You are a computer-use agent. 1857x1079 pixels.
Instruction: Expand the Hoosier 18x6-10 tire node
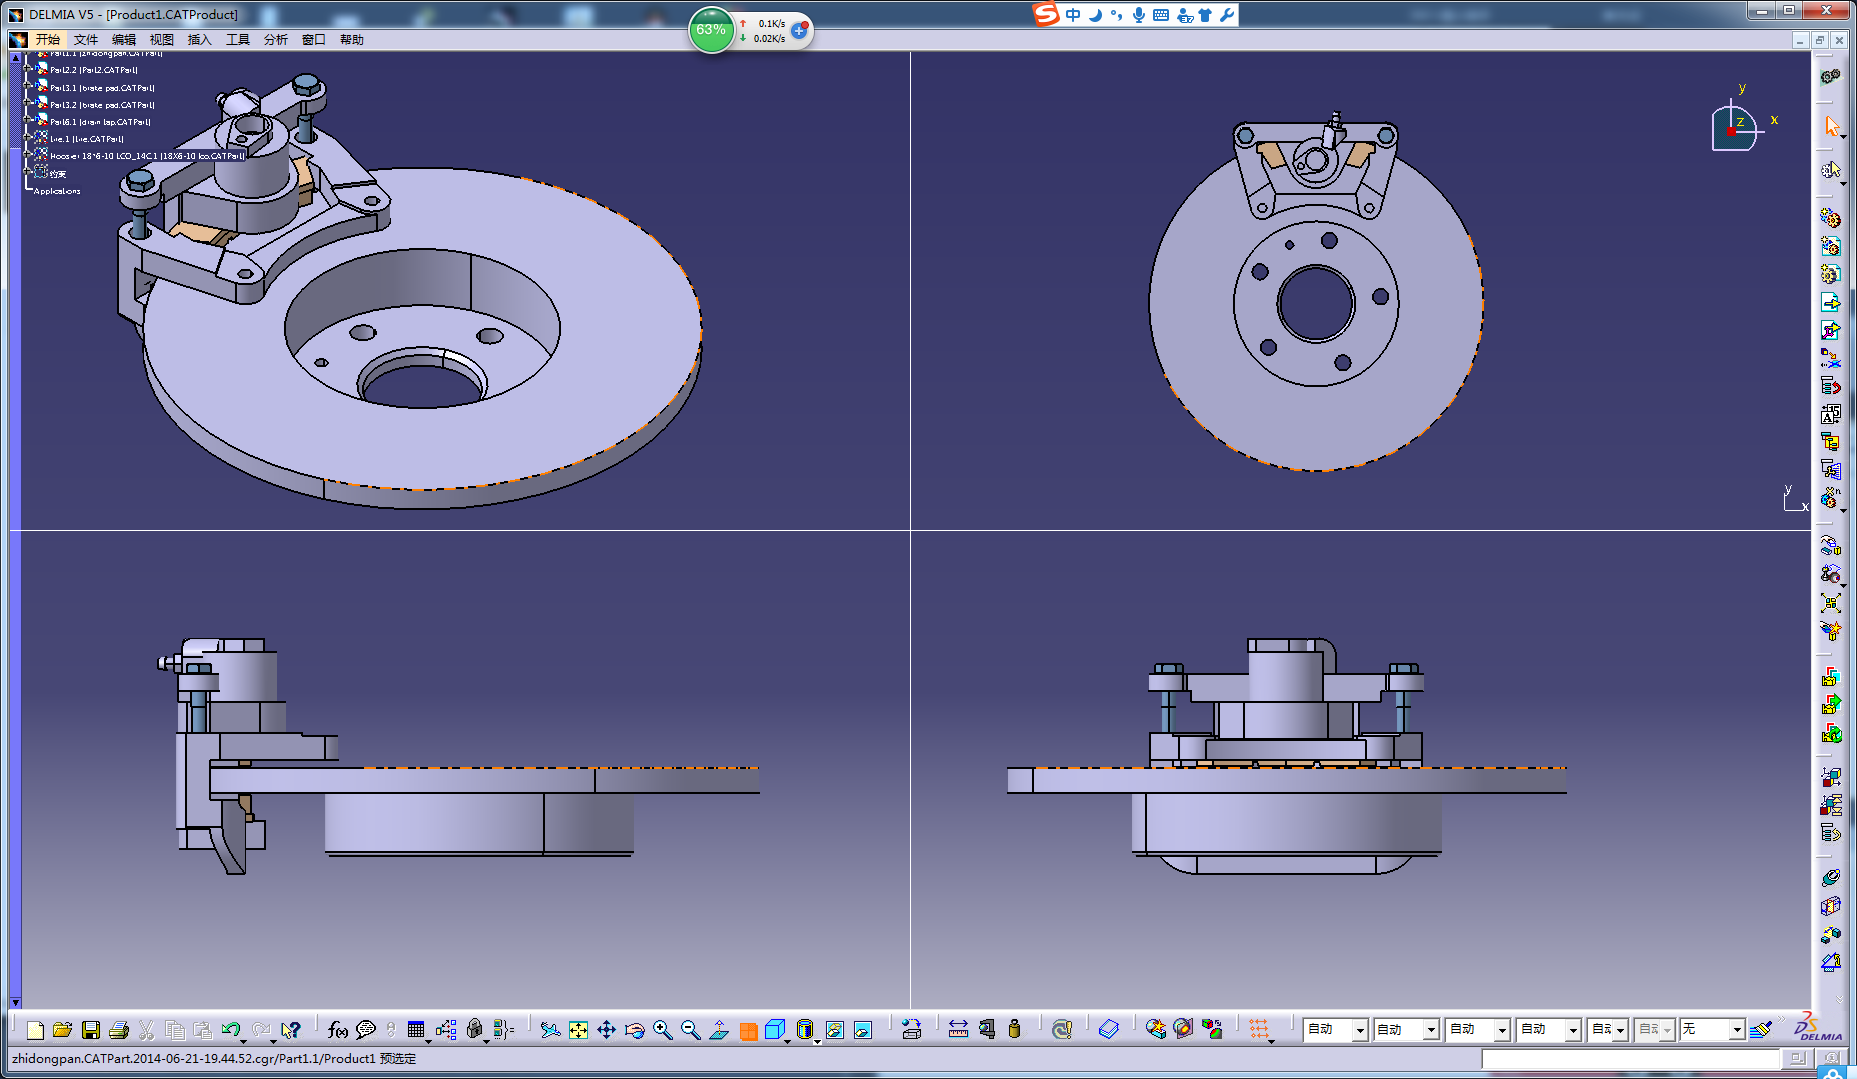click(x=29, y=155)
